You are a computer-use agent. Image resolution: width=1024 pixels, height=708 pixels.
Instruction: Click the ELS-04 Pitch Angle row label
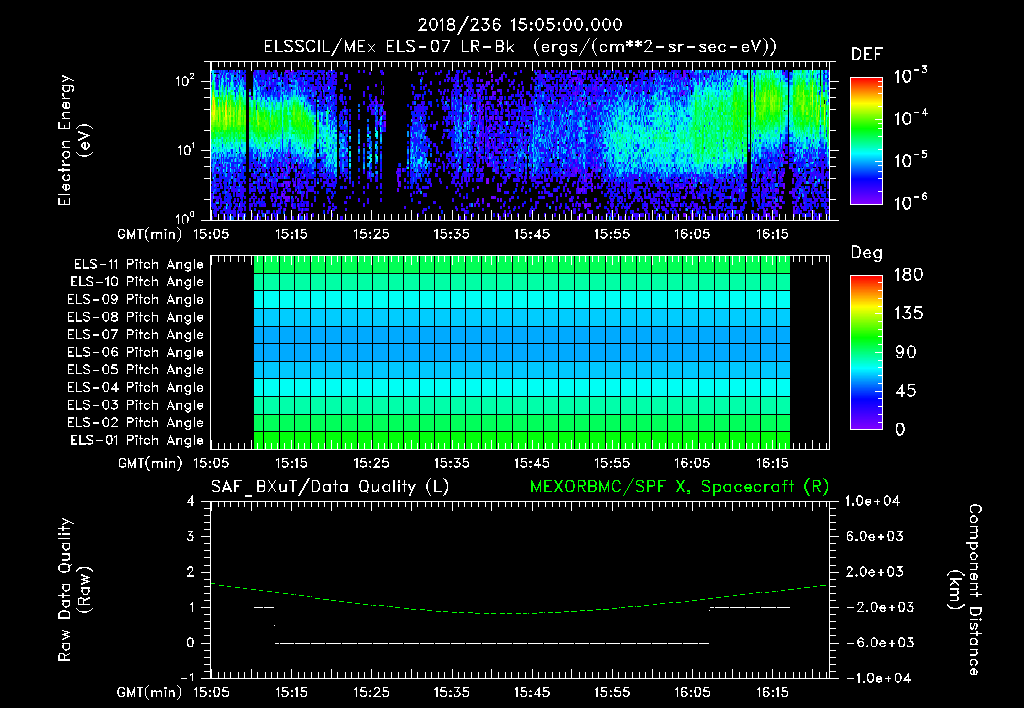pyautogui.click(x=135, y=387)
